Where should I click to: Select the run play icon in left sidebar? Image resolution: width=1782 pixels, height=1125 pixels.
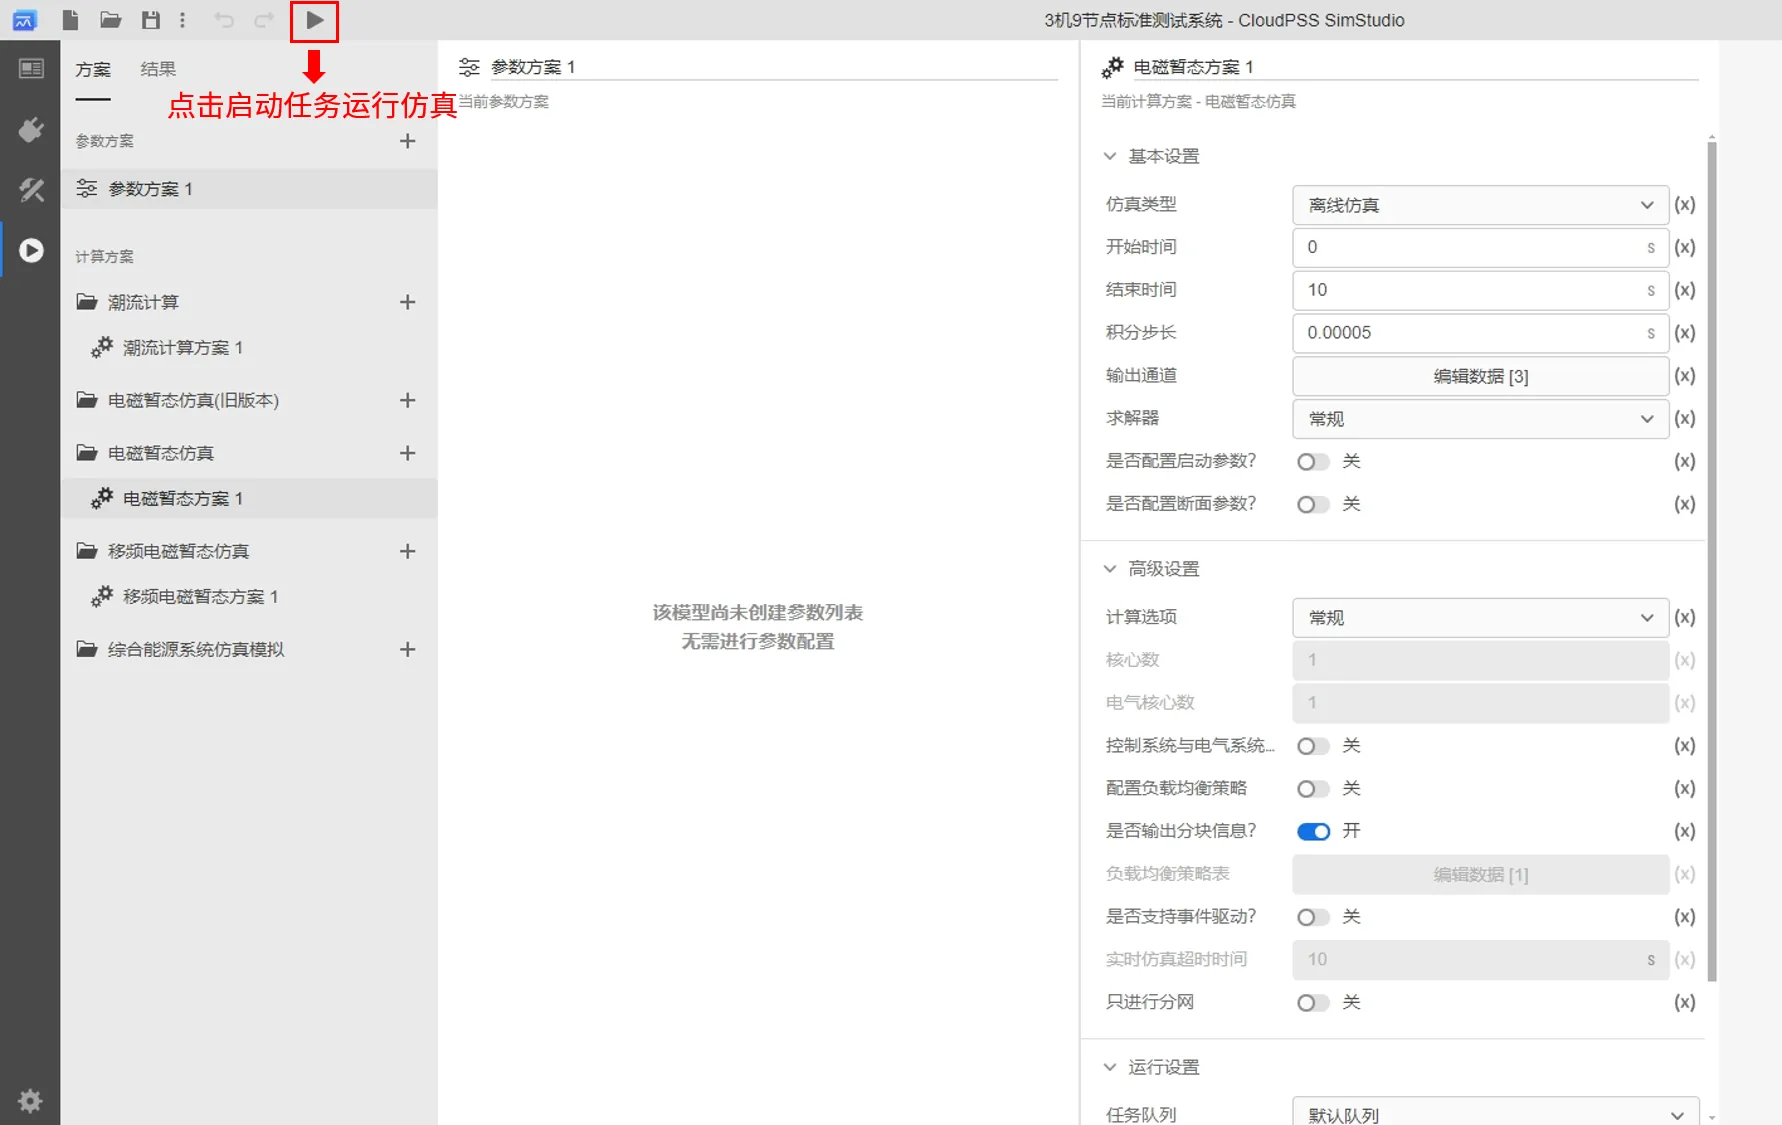31,250
